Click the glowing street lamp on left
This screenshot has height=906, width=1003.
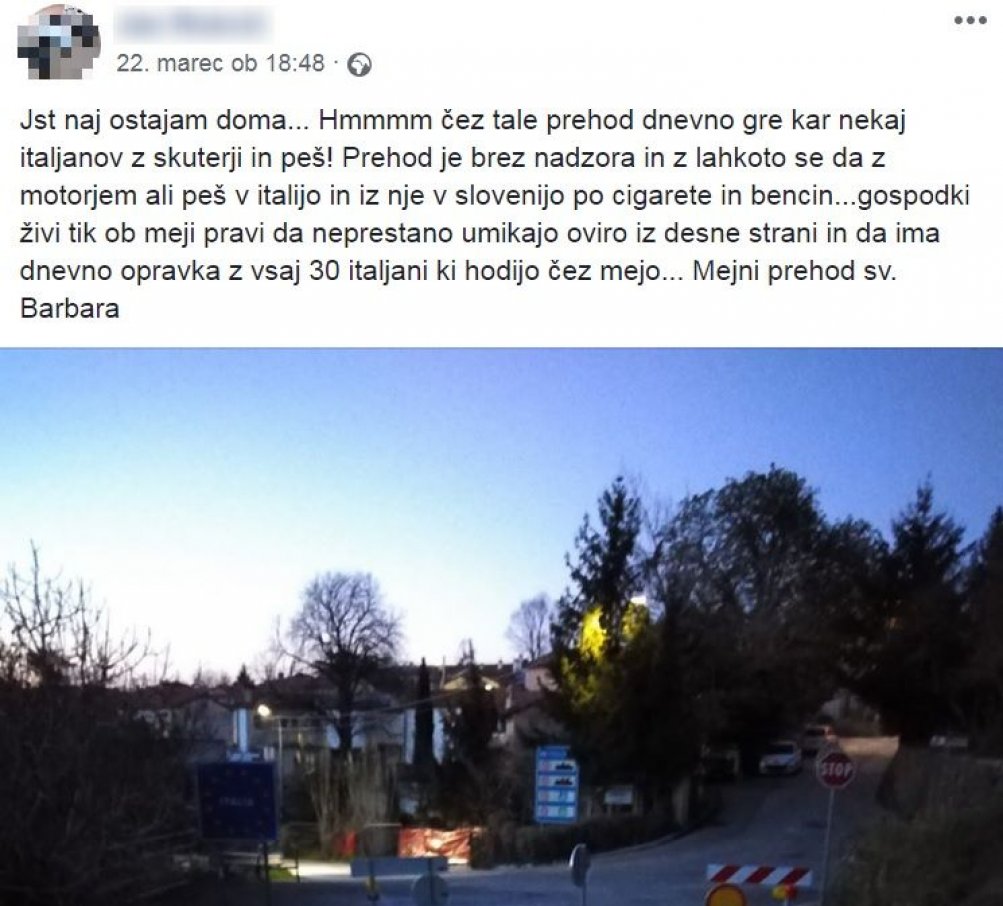[262, 710]
